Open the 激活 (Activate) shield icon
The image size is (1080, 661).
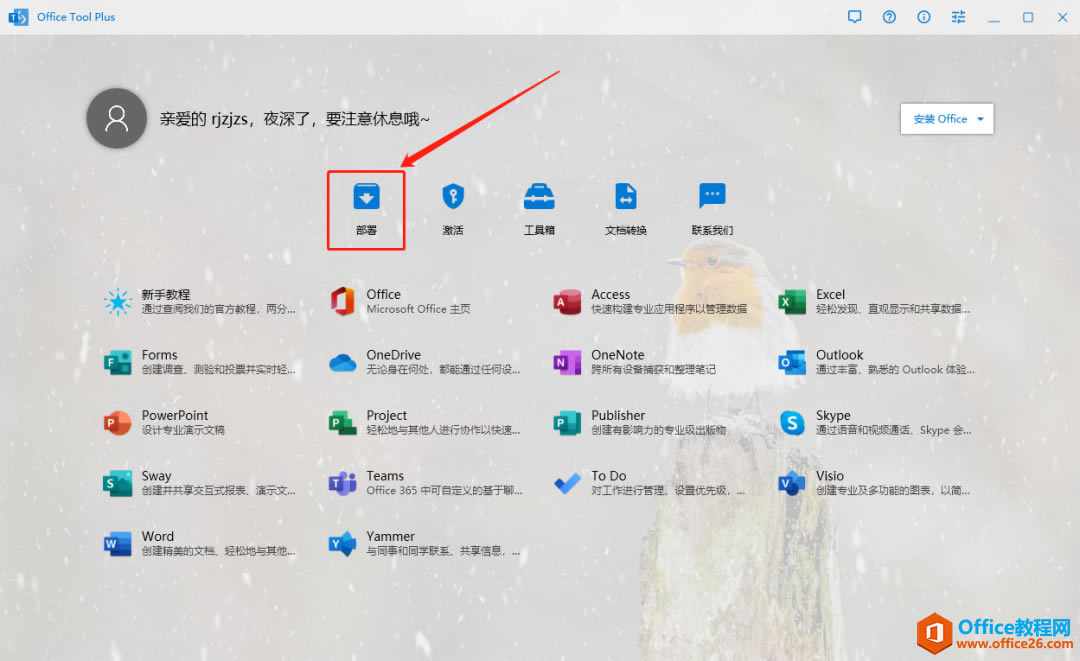point(453,196)
